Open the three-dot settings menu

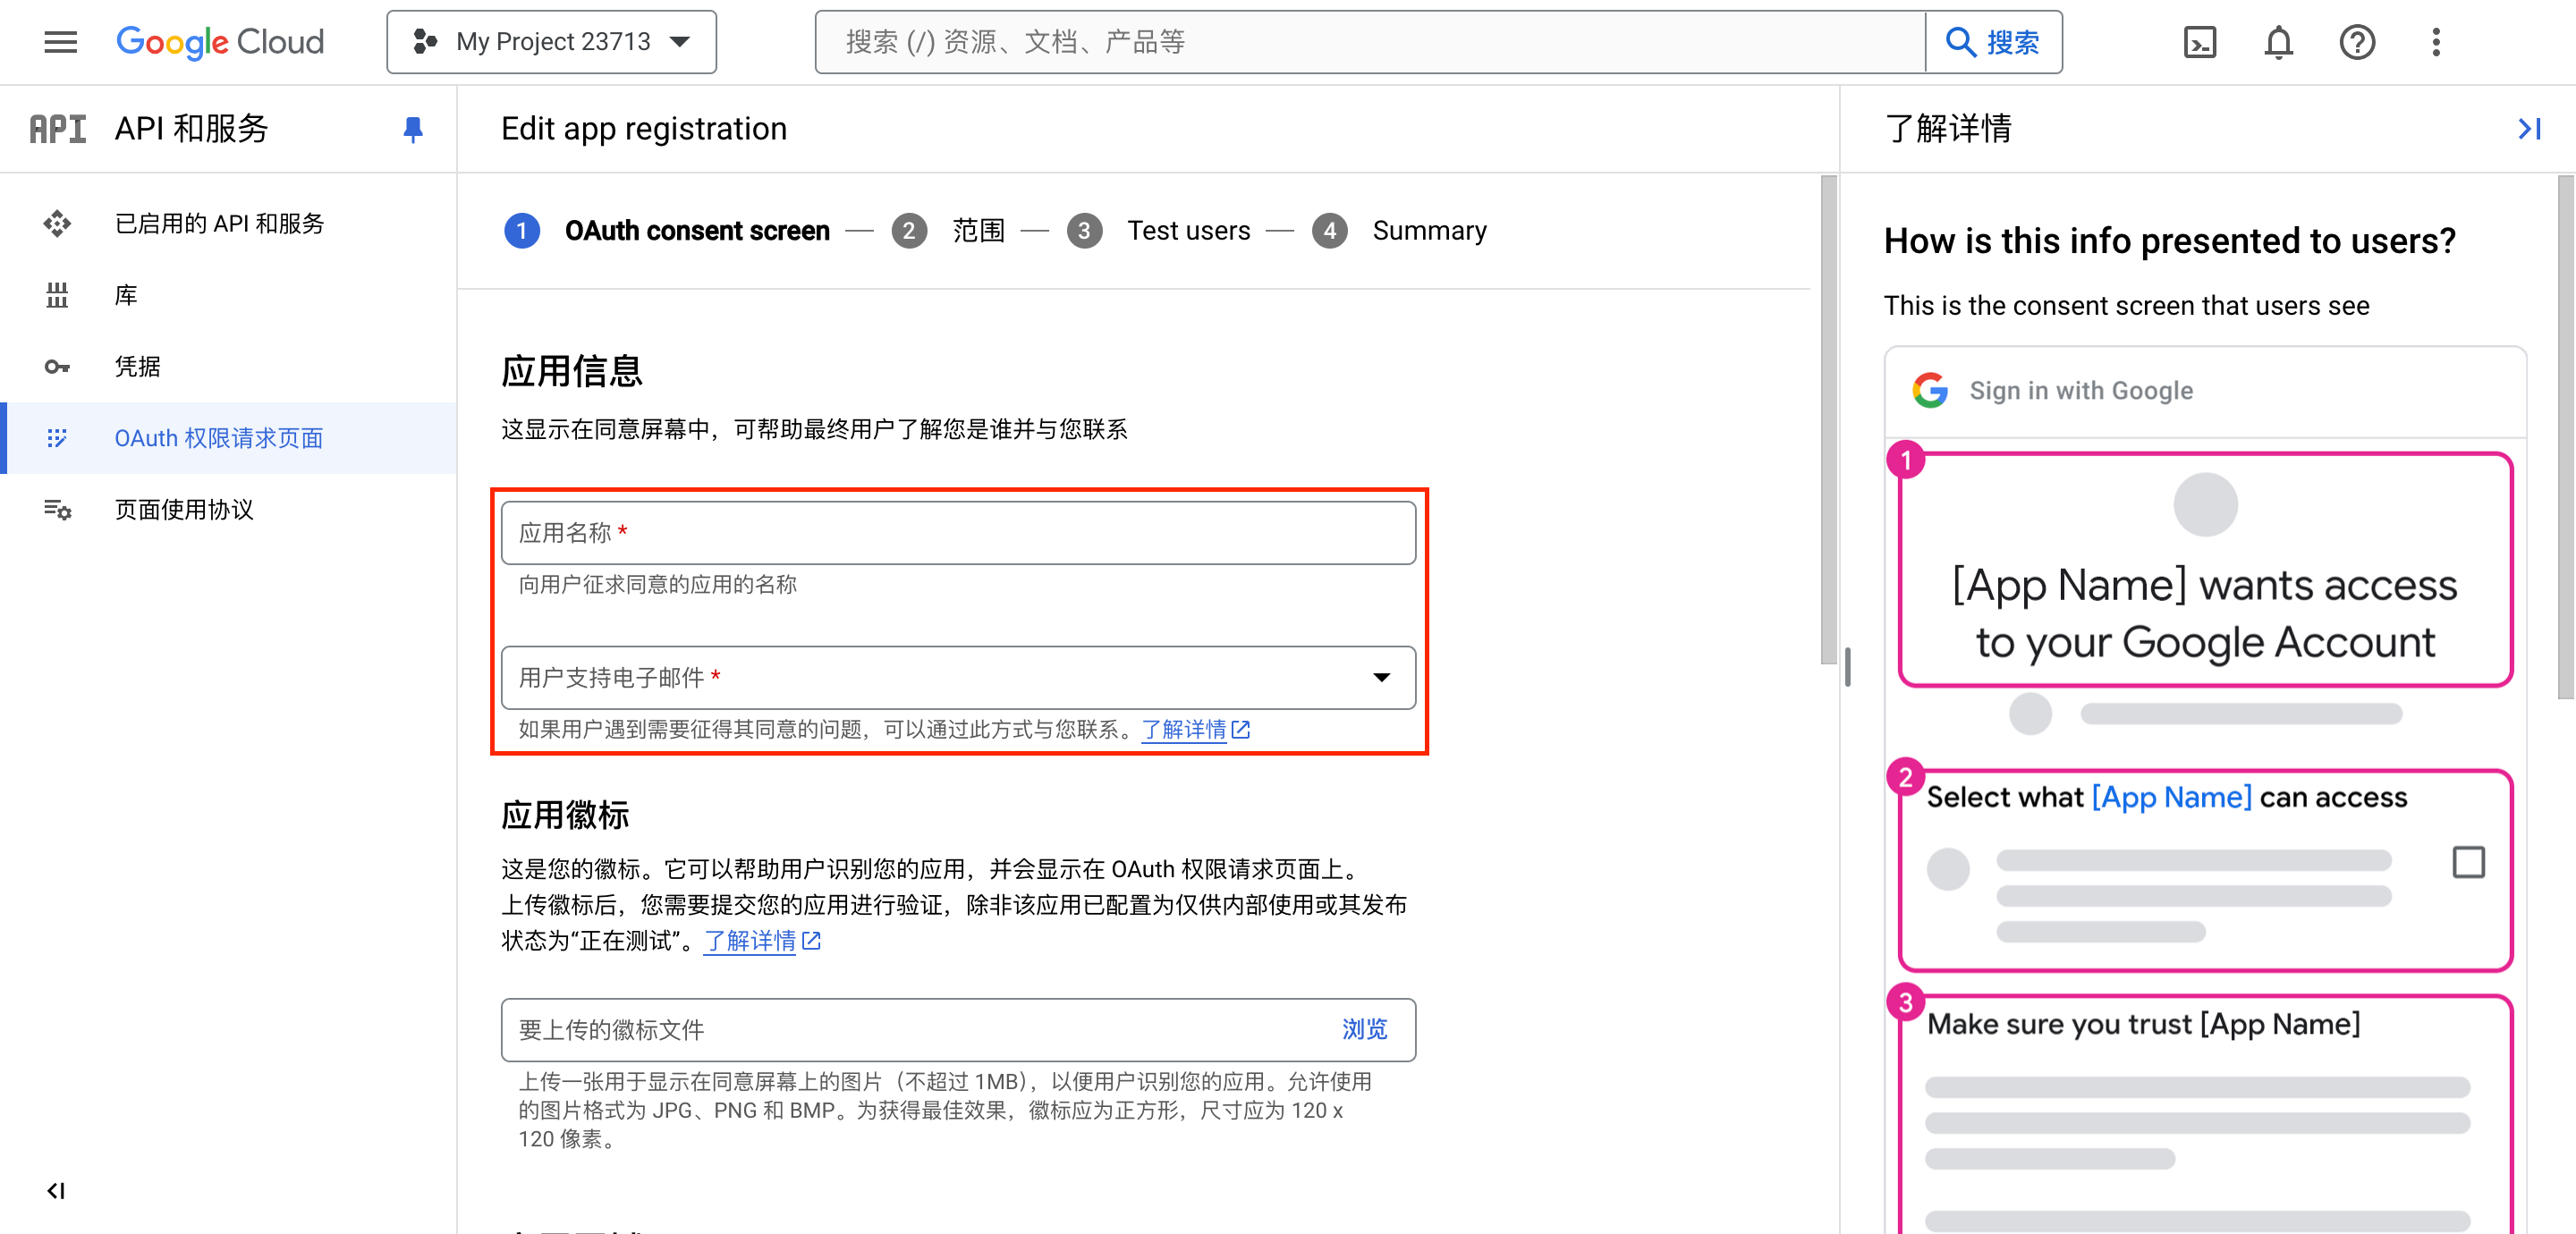tap(2436, 42)
